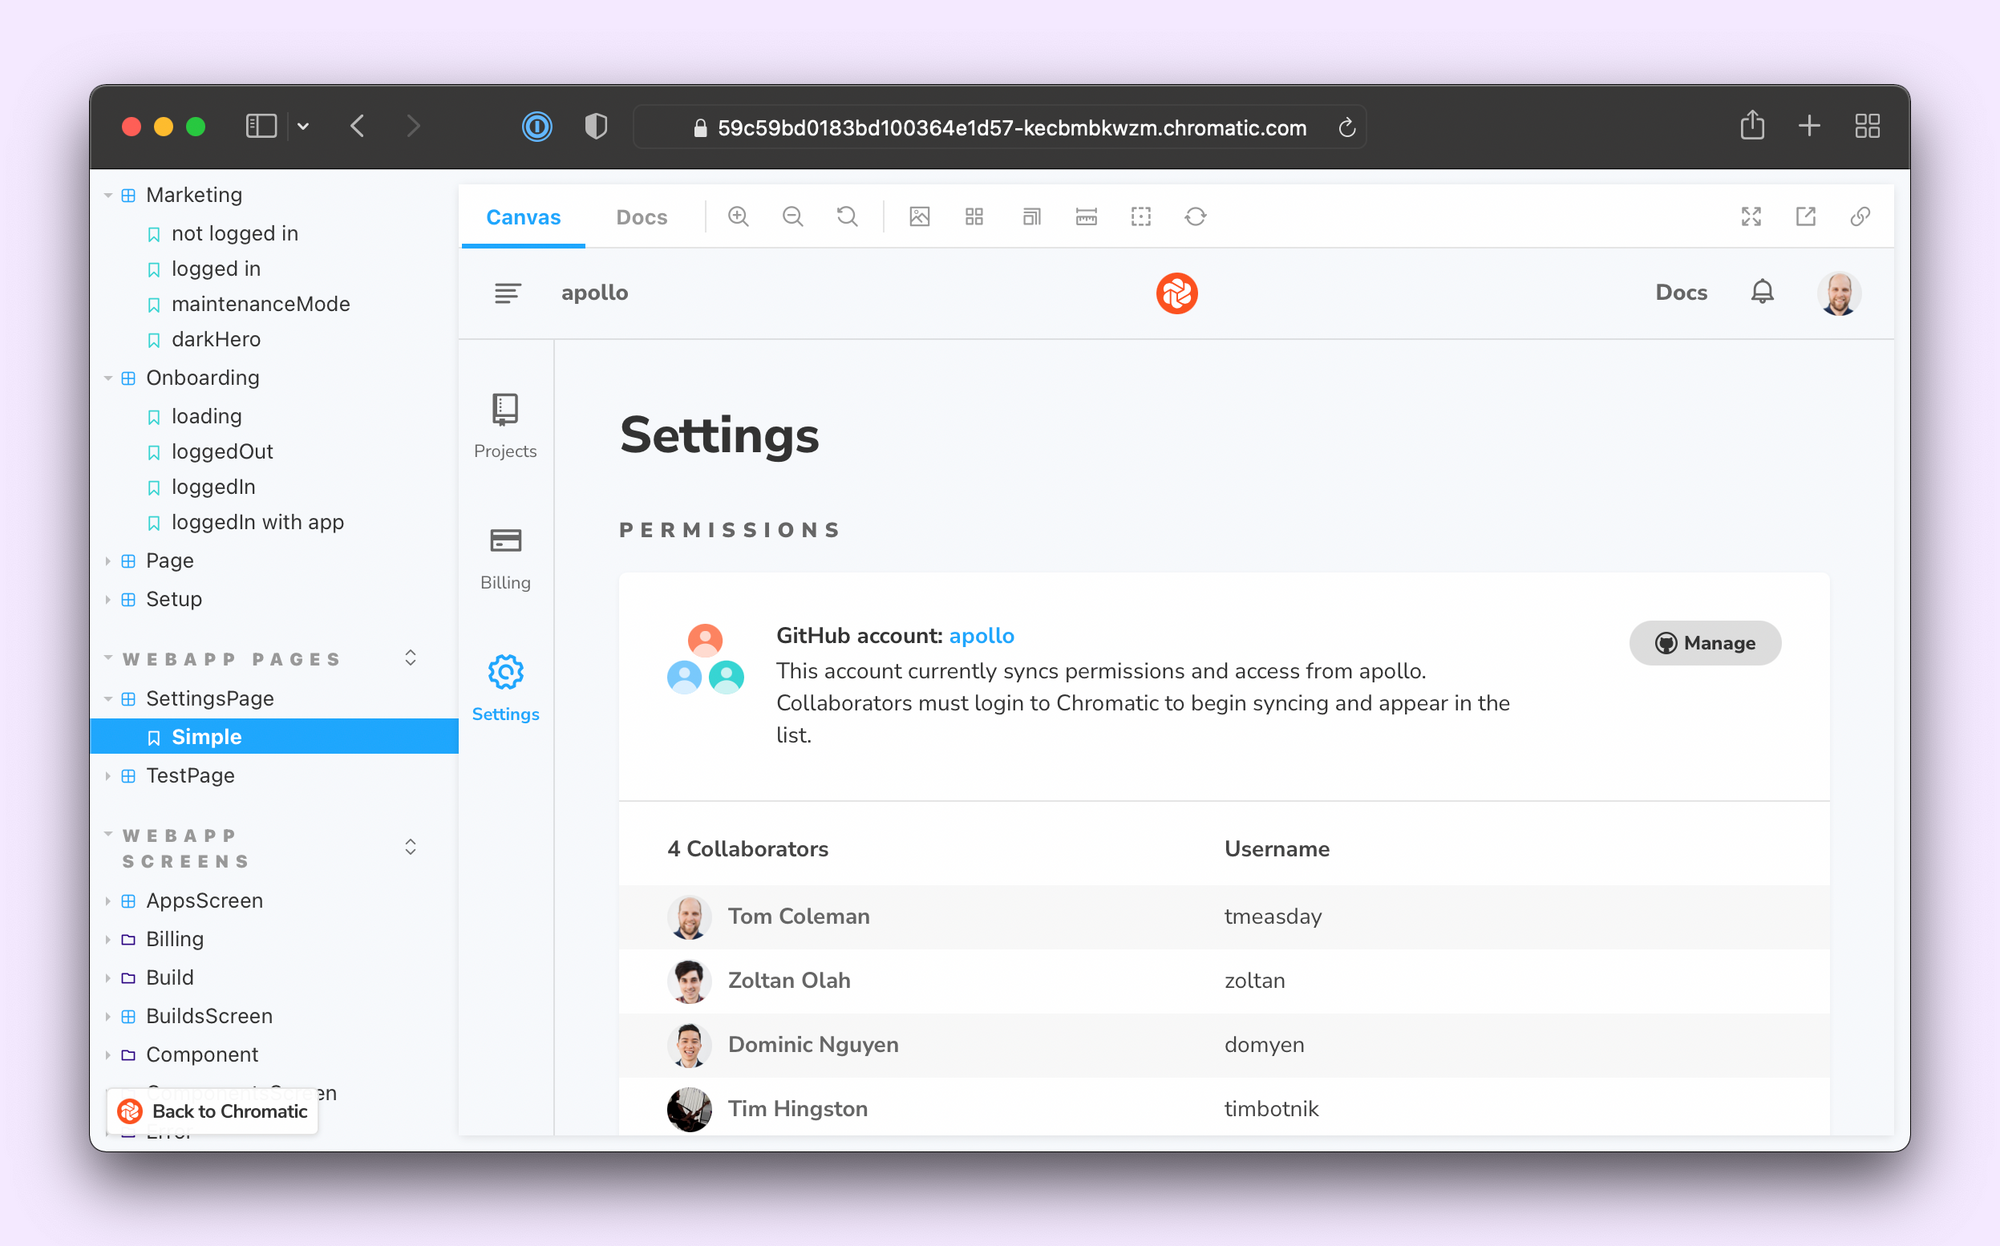Switch to the Docs tab

tap(641, 217)
